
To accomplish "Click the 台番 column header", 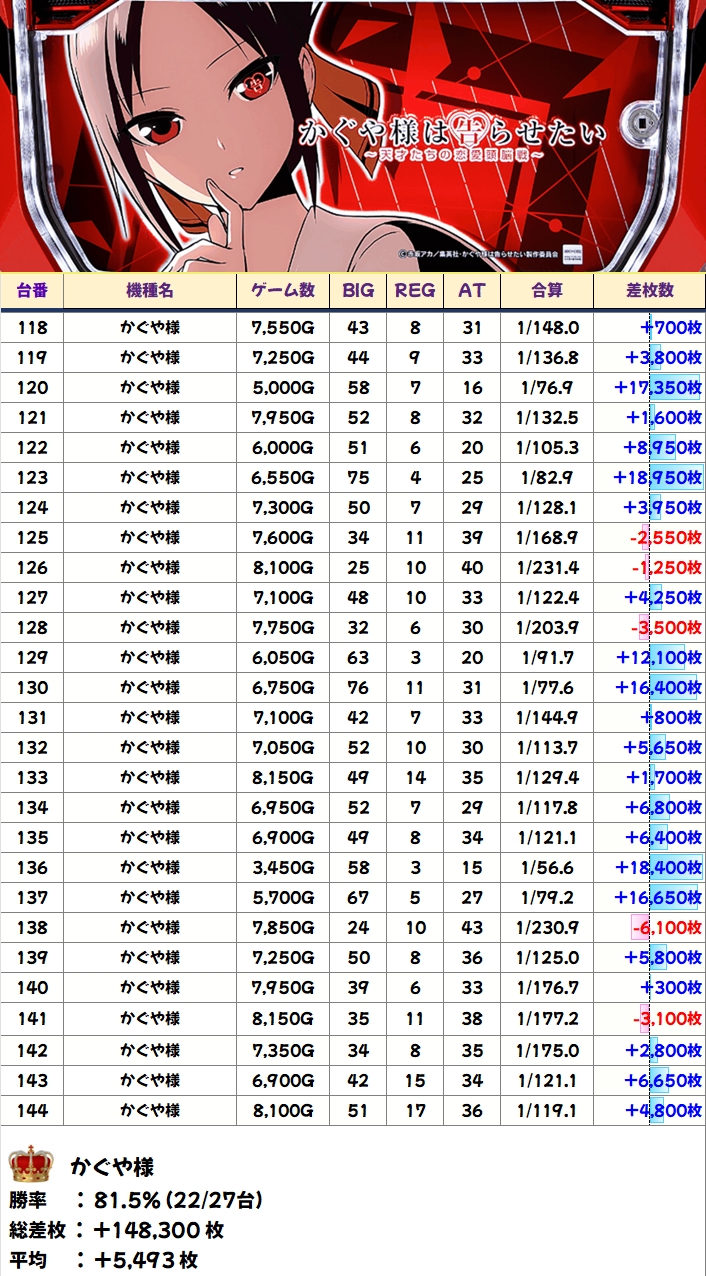I will coord(32,290).
